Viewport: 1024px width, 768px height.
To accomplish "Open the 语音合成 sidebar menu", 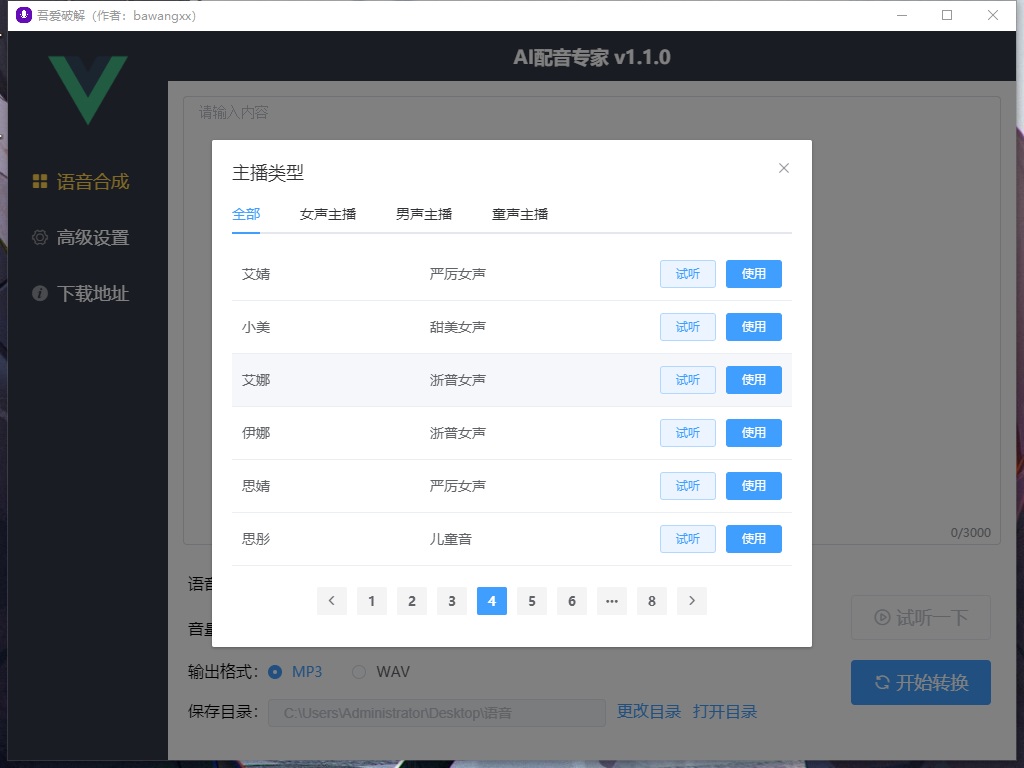I will (81, 182).
